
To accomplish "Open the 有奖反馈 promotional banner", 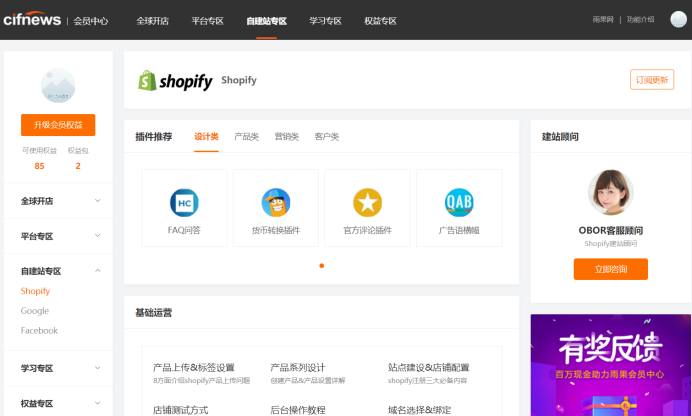I will click(x=610, y=365).
